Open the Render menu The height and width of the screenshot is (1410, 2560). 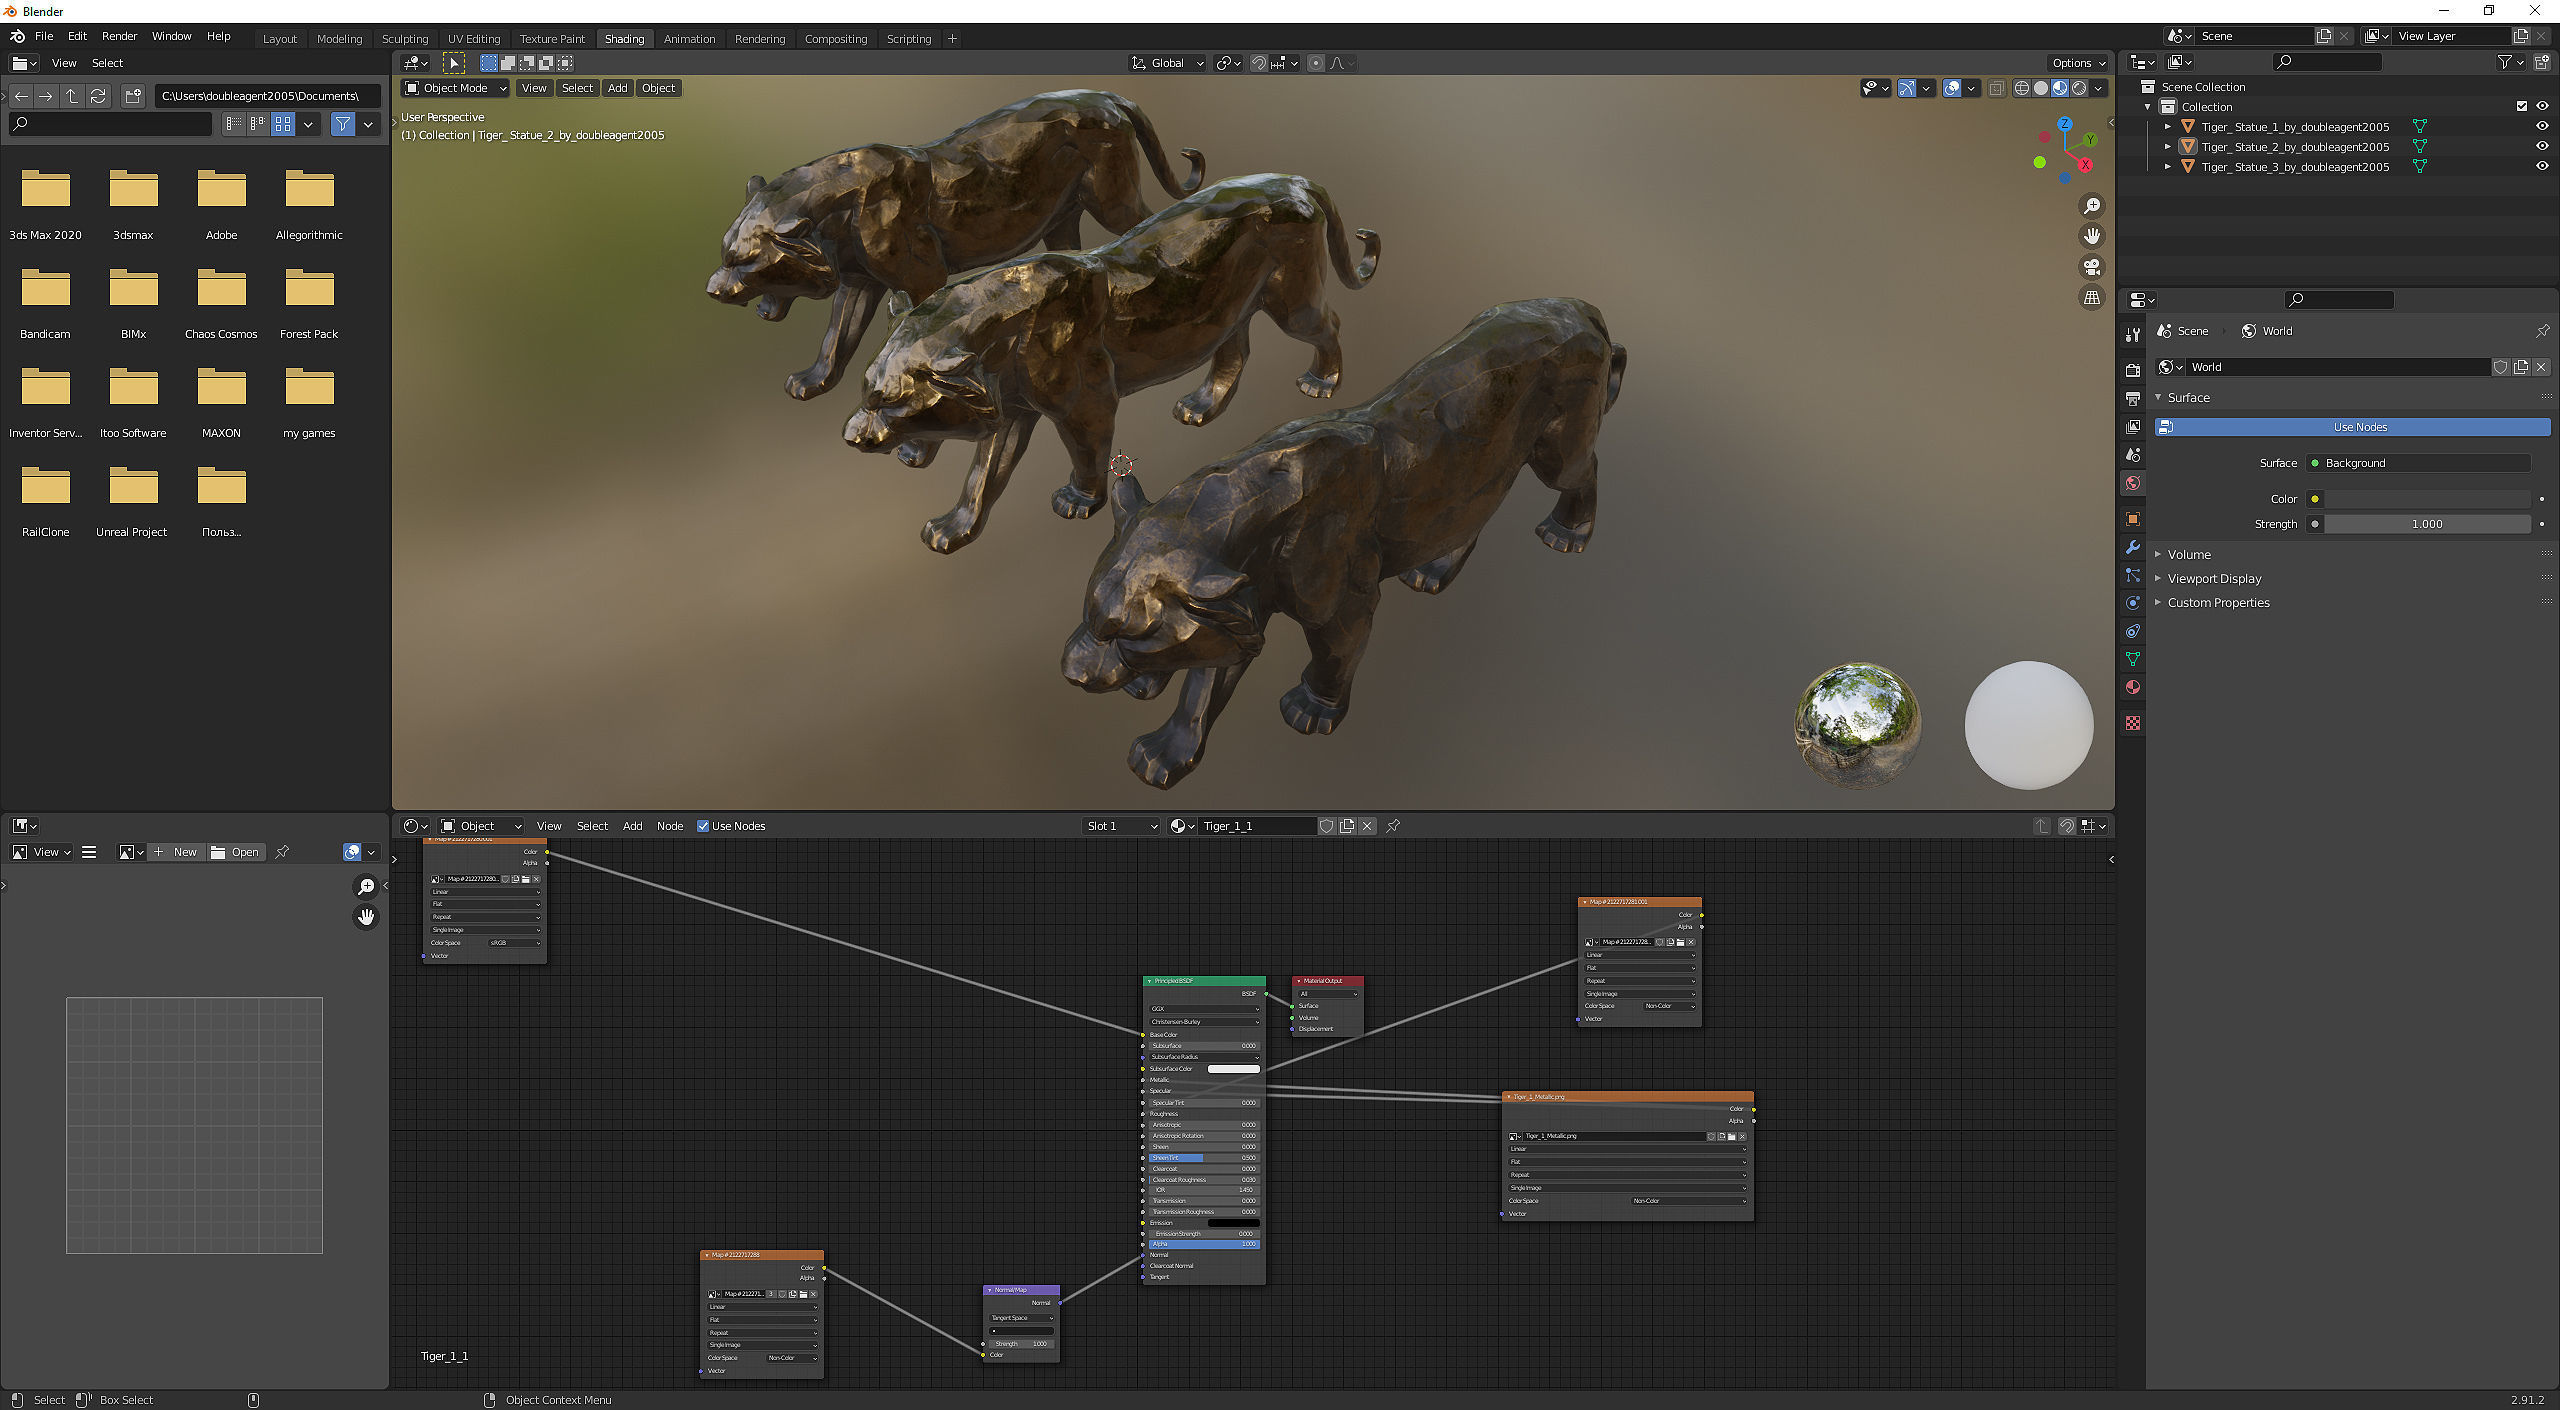[119, 36]
